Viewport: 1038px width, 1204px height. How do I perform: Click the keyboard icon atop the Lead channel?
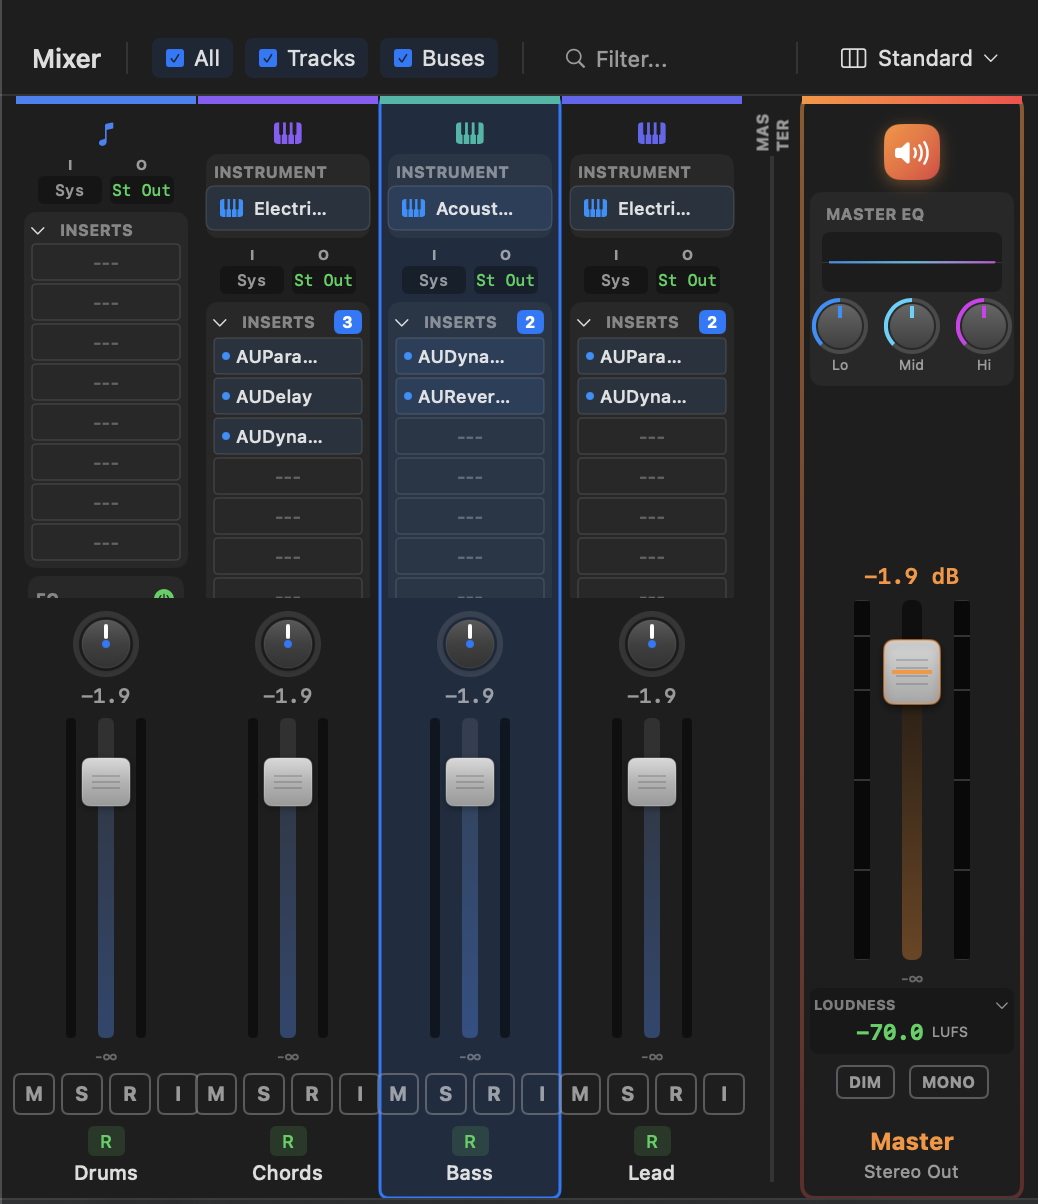[651, 132]
